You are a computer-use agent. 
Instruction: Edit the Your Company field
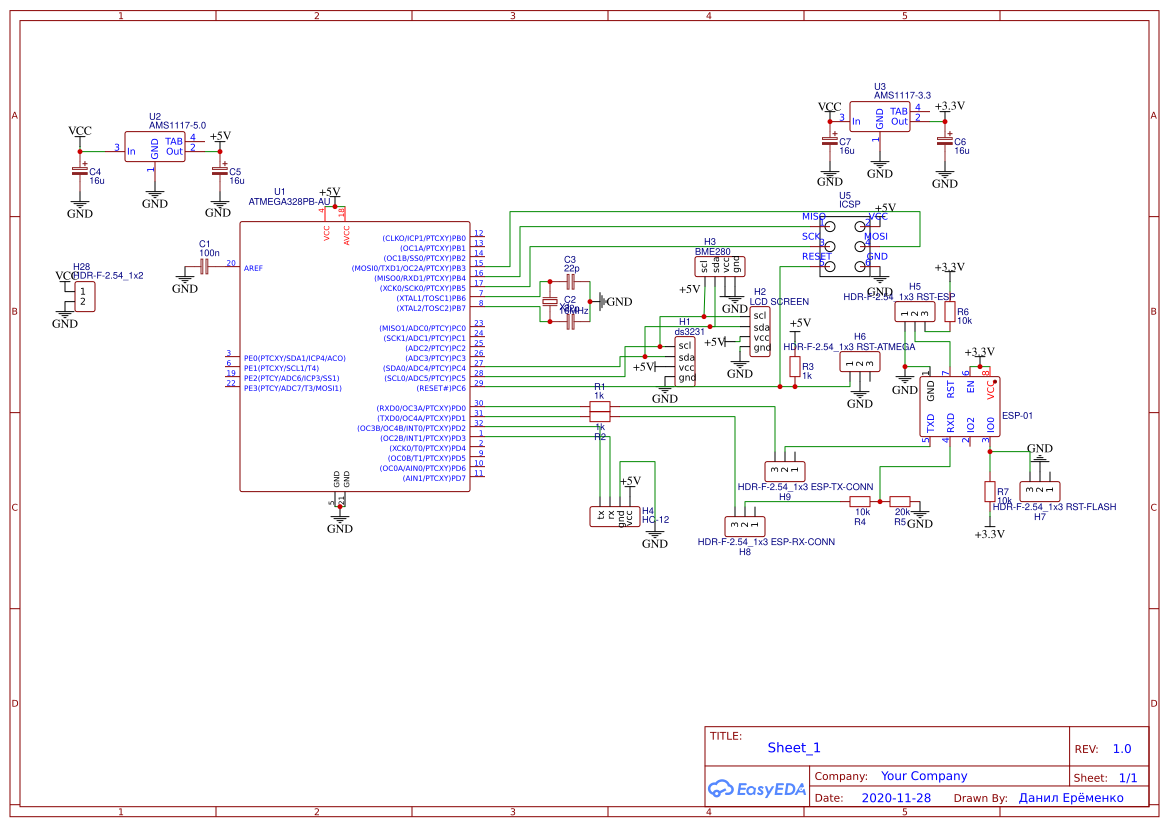click(923, 776)
